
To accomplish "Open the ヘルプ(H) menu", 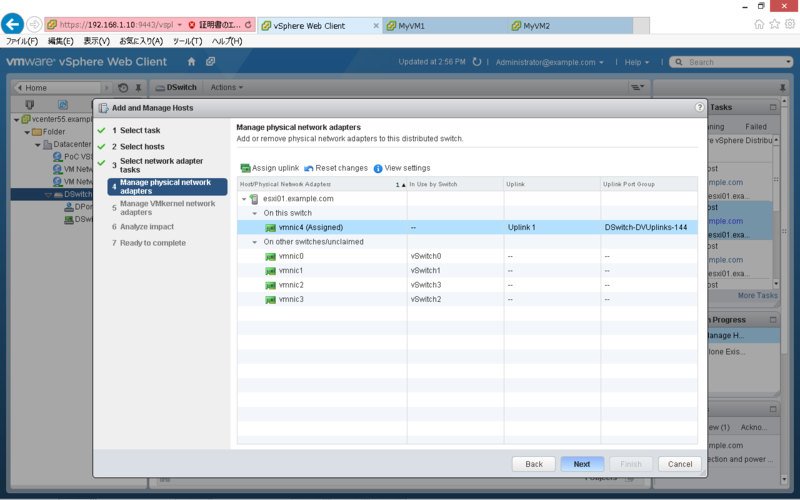I will (x=227, y=41).
